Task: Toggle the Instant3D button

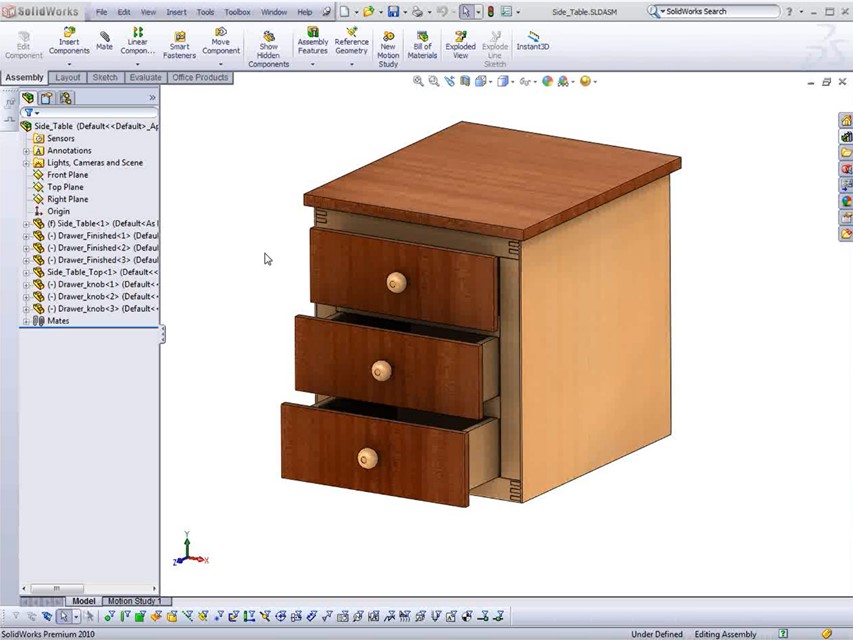Action: tap(532, 40)
